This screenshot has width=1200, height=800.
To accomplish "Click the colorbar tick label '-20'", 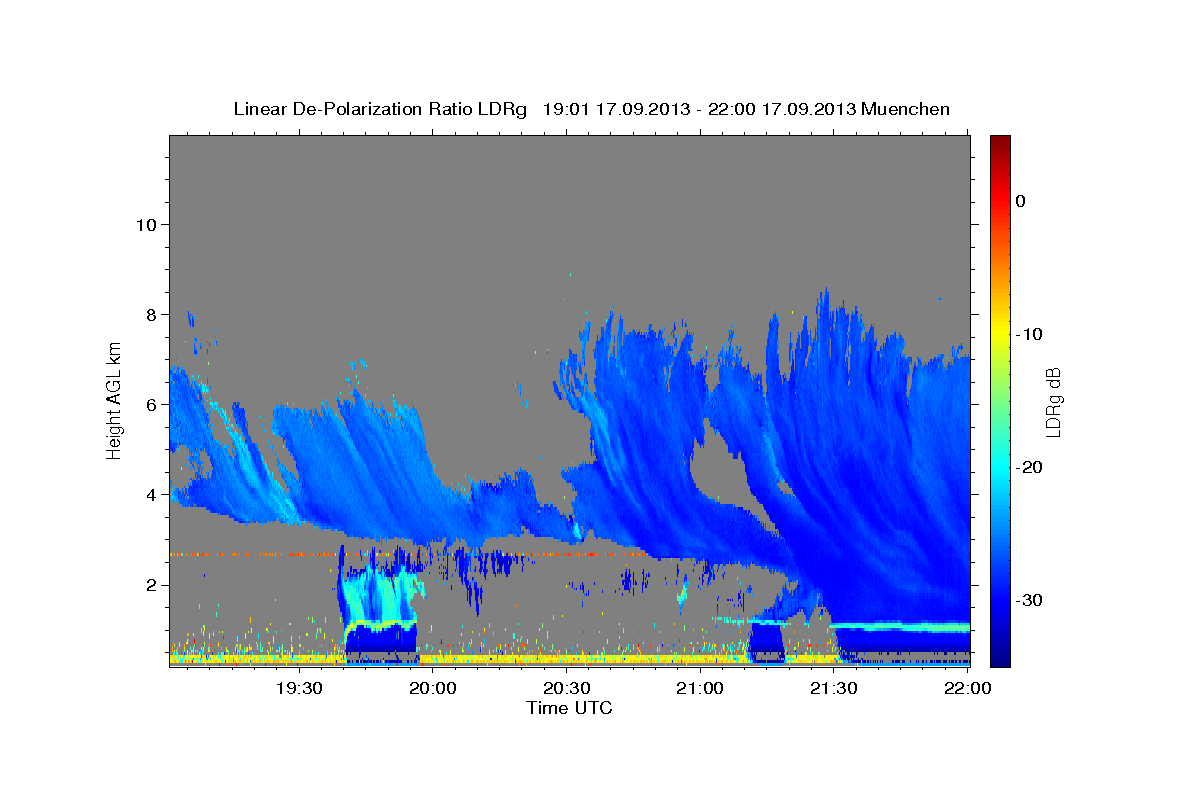I will [x=1029, y=467].
